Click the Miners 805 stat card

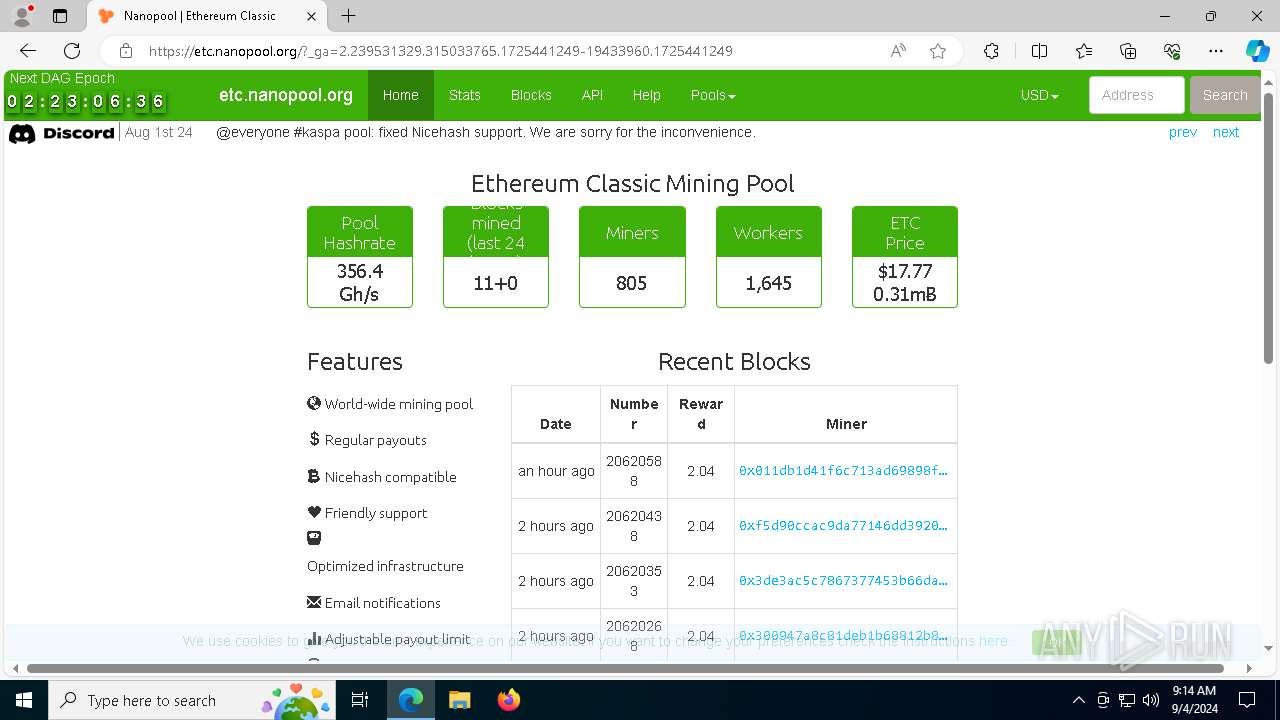(632, 257)
